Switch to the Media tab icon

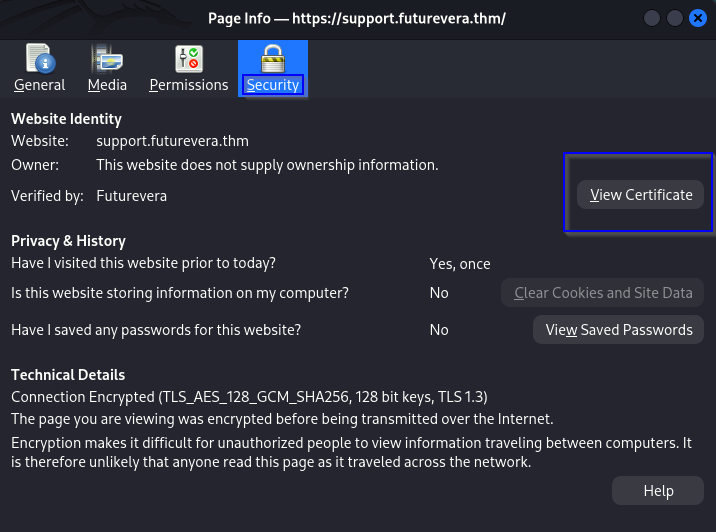coord(107,60)
